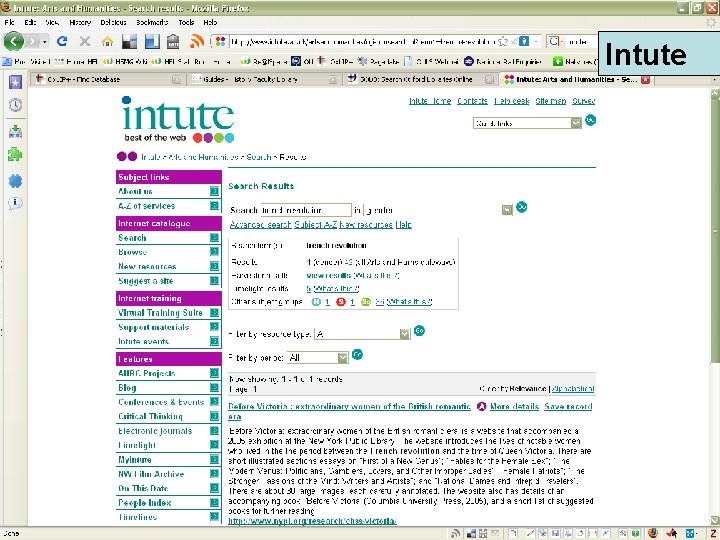
Task: Open the Home page icon in toolbar
Action: pos(107,42)
